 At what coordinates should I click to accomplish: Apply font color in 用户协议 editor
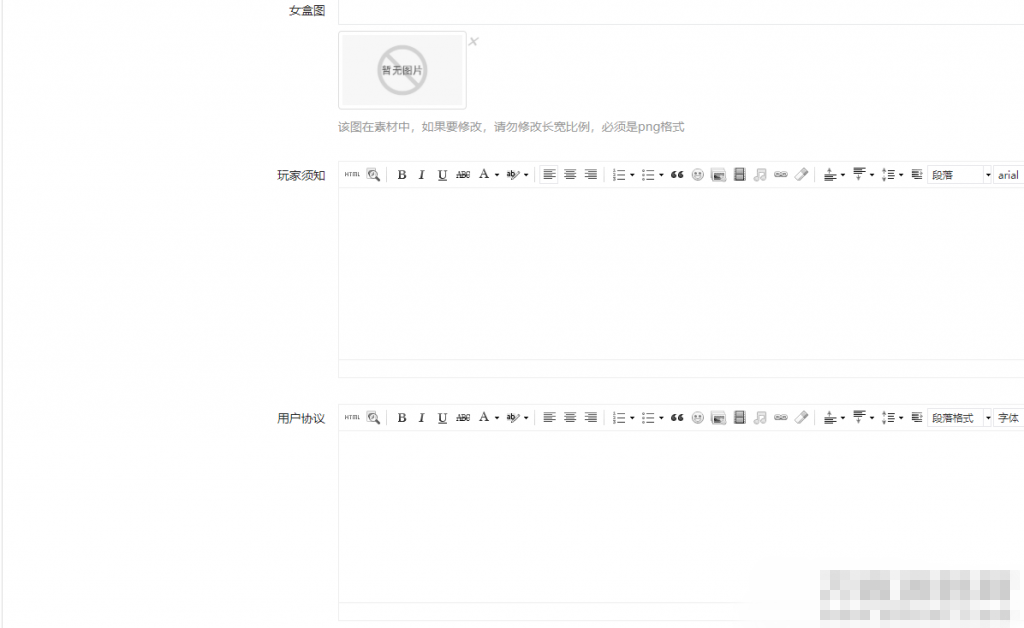484,417
